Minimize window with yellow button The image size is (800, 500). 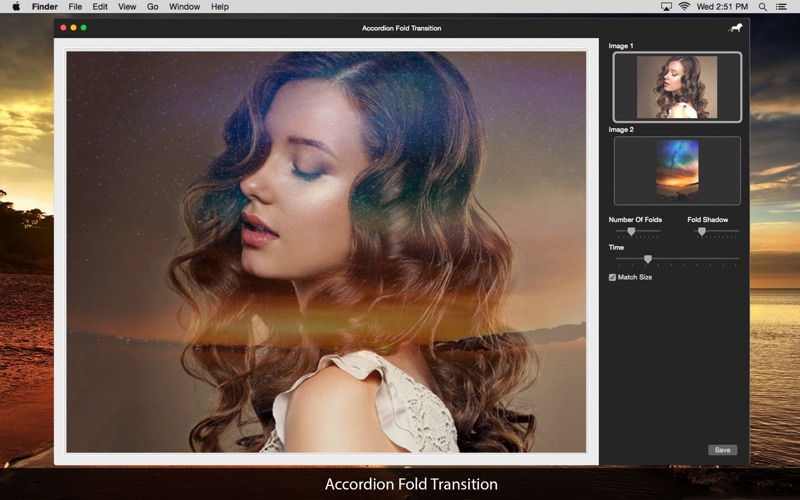[73, 28]
